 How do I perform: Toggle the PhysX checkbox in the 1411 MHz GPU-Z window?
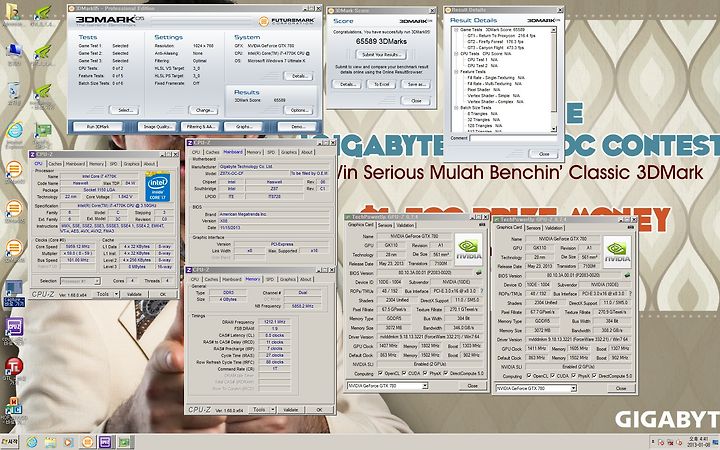[574, 376]
